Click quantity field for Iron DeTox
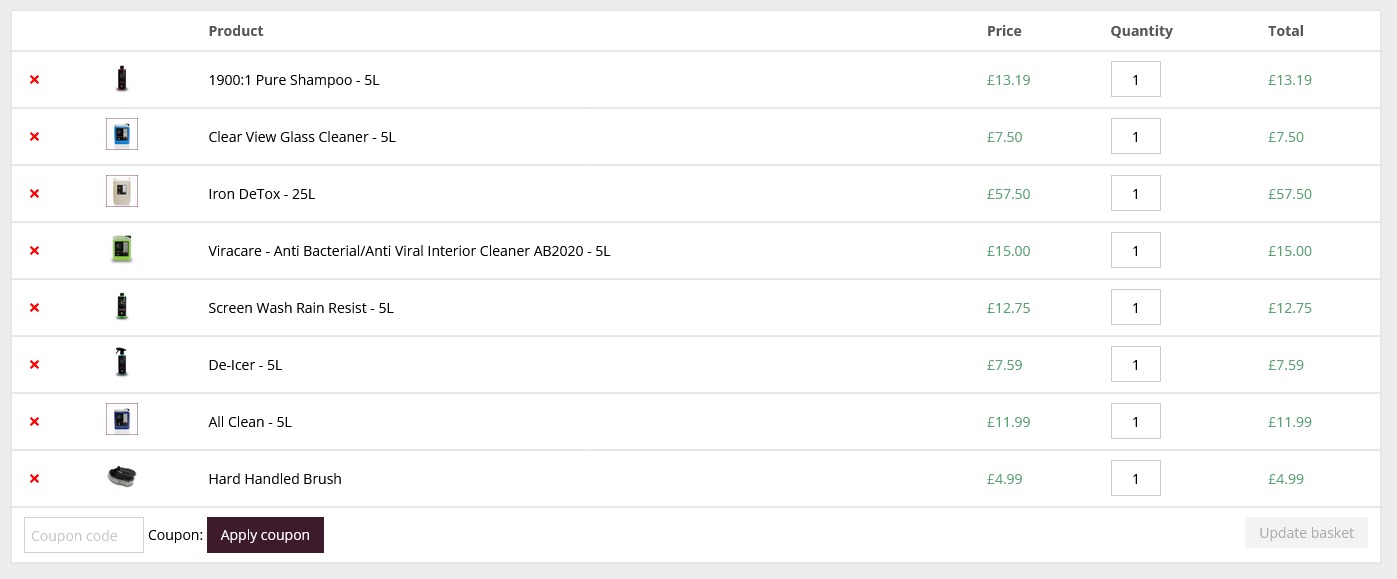 click(1135, 193)
